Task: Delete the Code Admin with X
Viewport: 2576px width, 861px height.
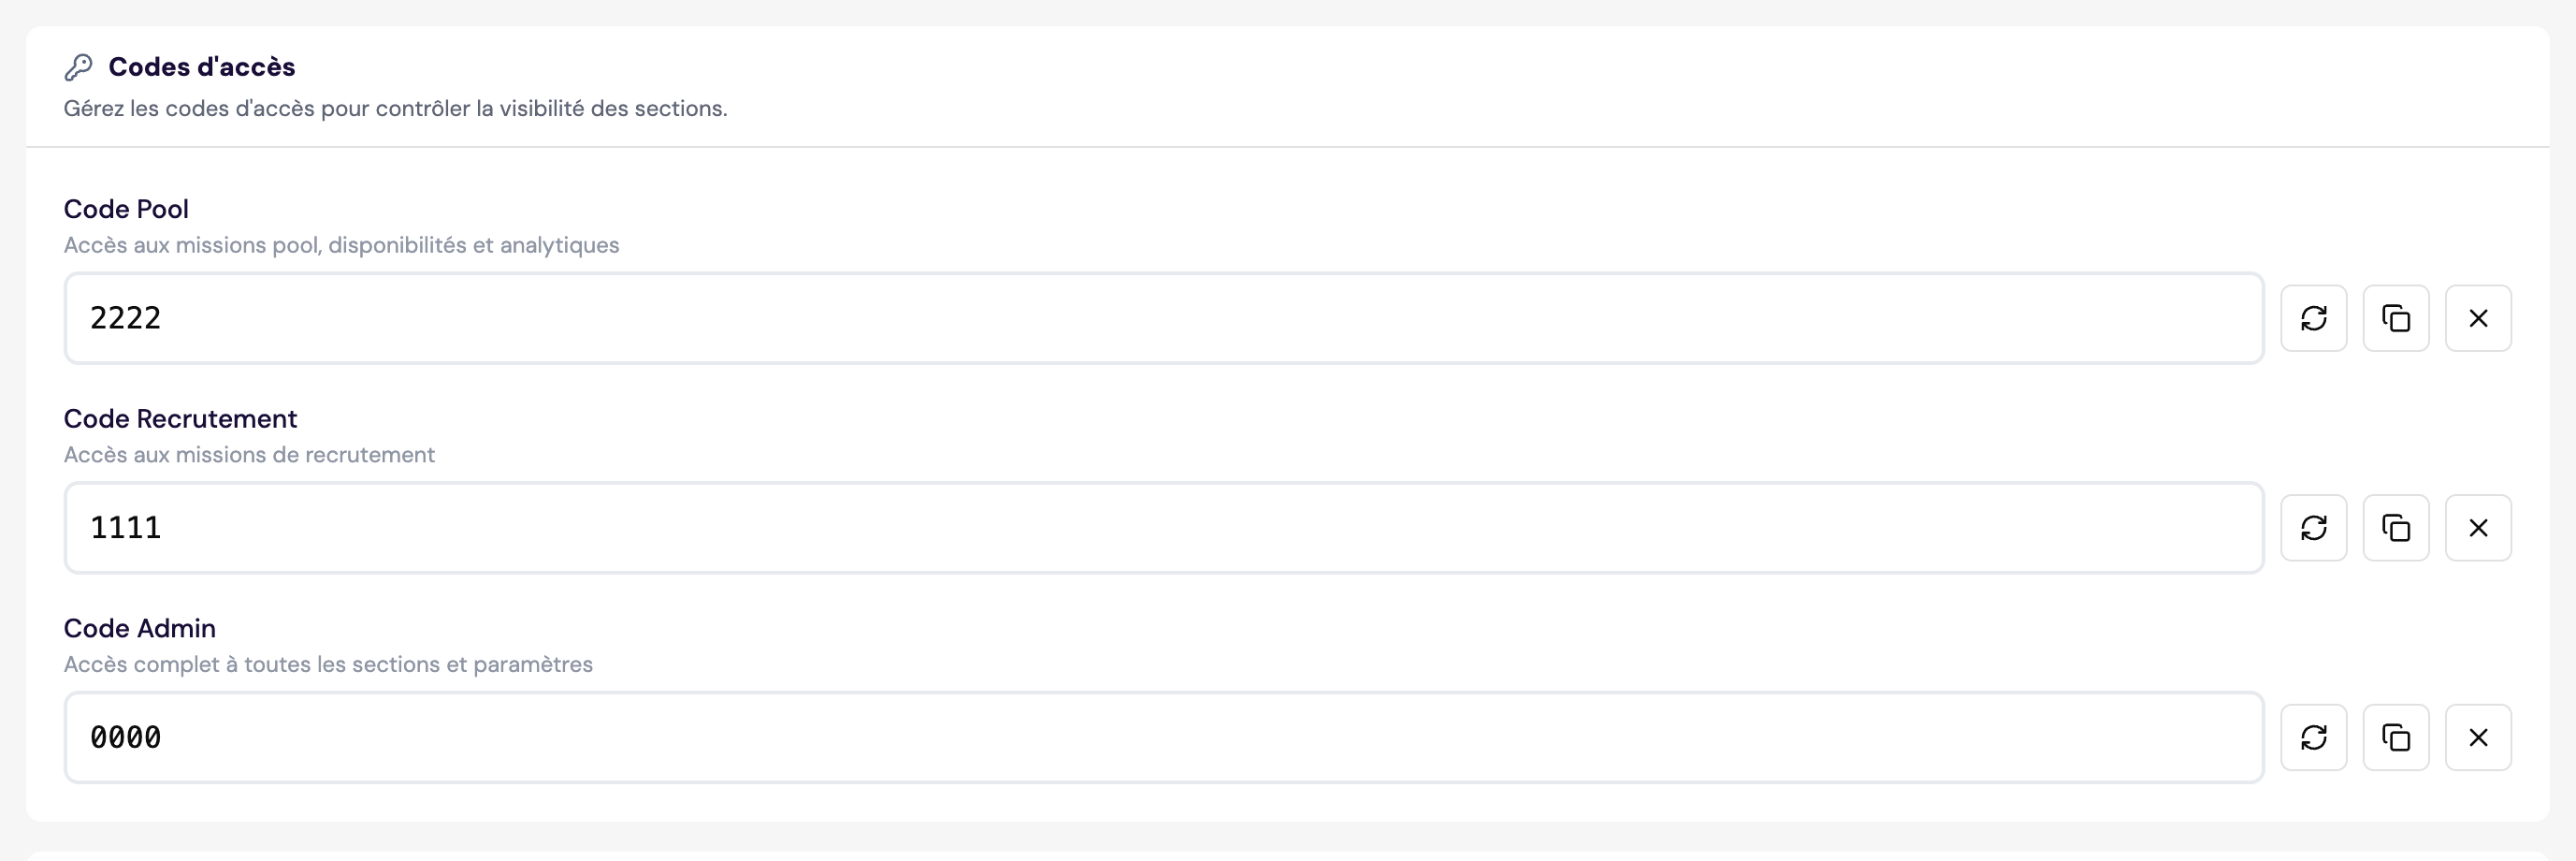Action: point(2477,738)
